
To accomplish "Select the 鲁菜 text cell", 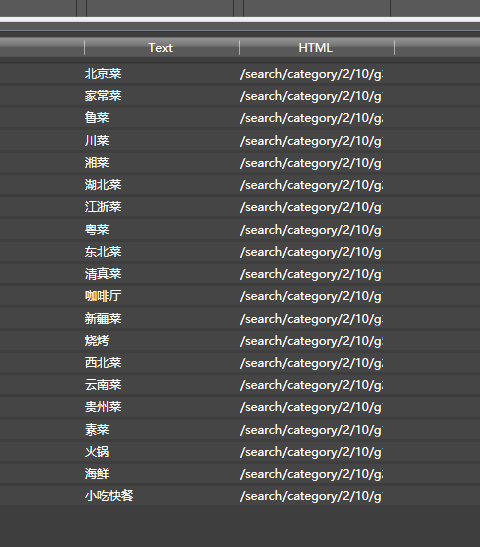I will pos(97,118).
